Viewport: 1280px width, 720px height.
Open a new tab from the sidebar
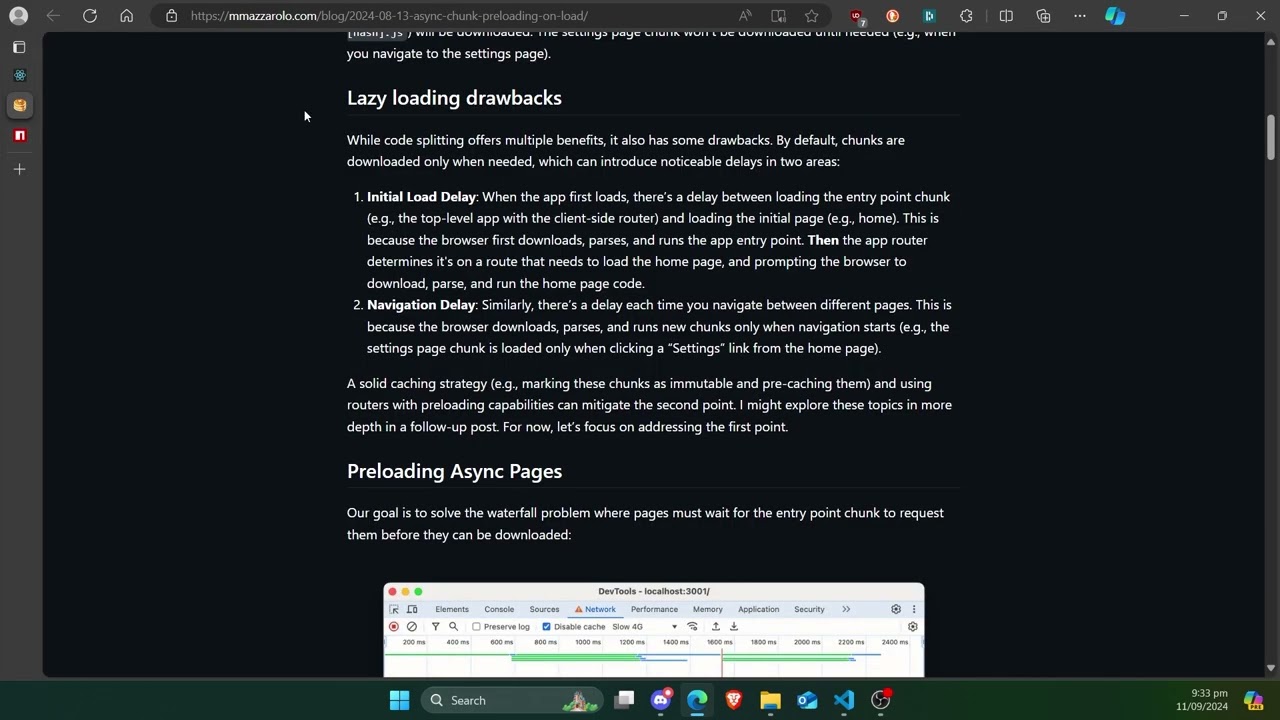(19, 169)
